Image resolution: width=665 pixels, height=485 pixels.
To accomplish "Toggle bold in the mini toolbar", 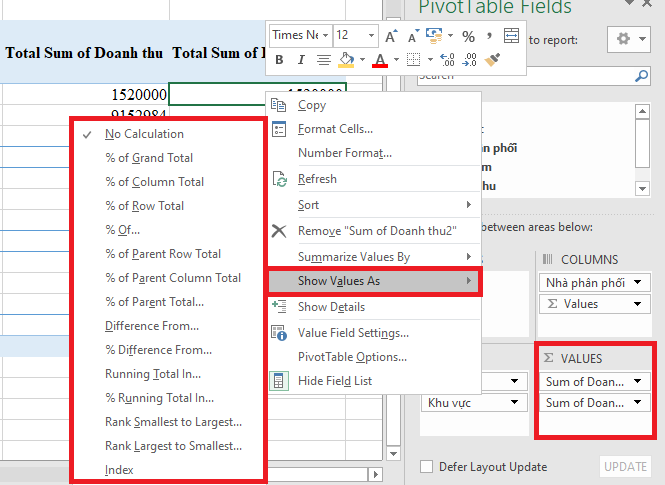I will [280, 60].
